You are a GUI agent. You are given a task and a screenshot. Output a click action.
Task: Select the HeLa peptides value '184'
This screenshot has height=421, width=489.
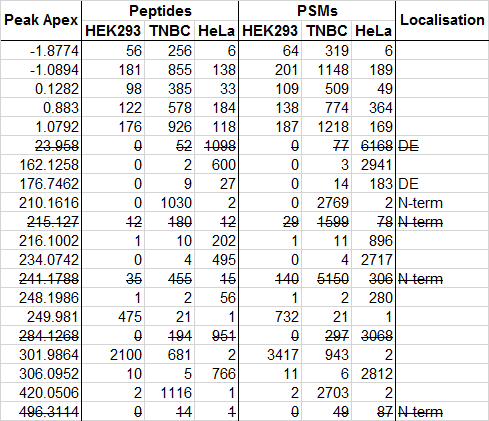click(x=216, y=108)
